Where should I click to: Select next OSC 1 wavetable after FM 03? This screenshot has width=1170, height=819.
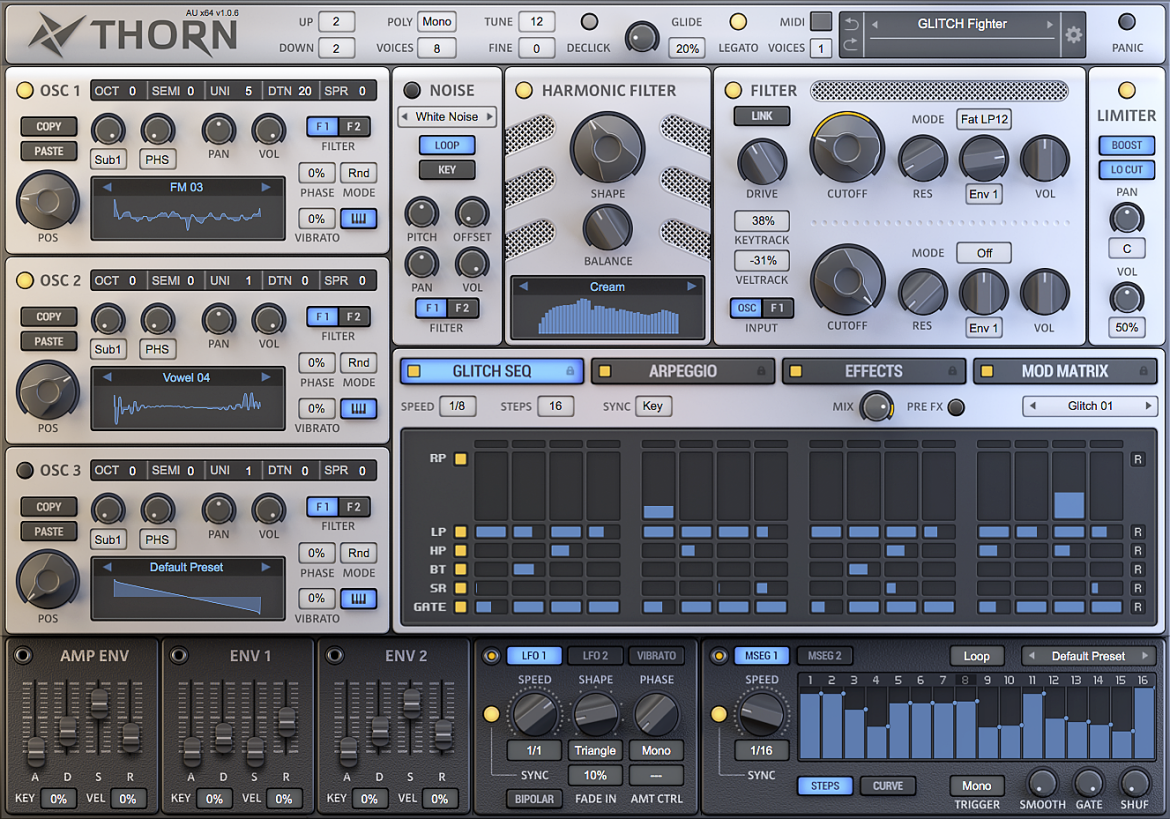click(x=266, y=187)
